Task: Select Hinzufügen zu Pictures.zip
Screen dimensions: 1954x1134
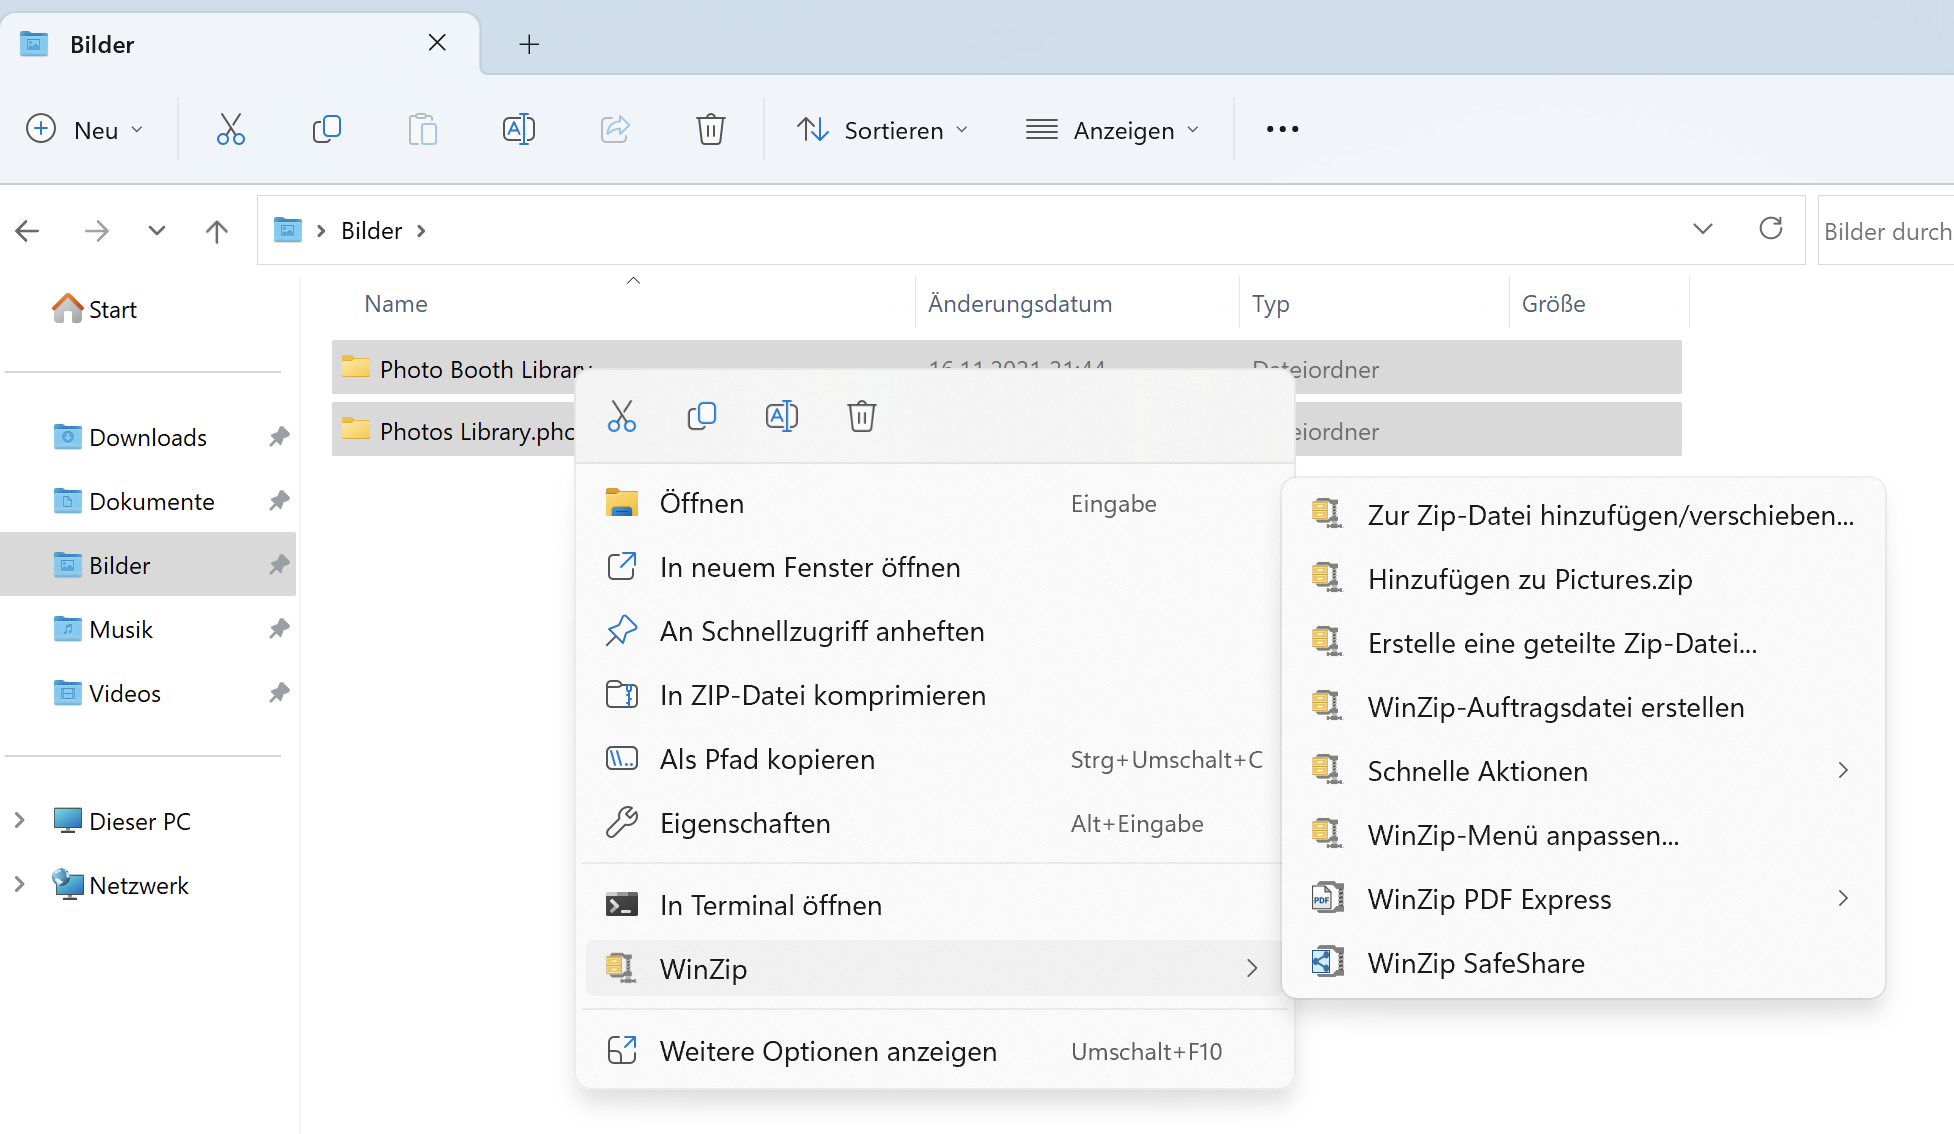Action: pos(1583,579)
